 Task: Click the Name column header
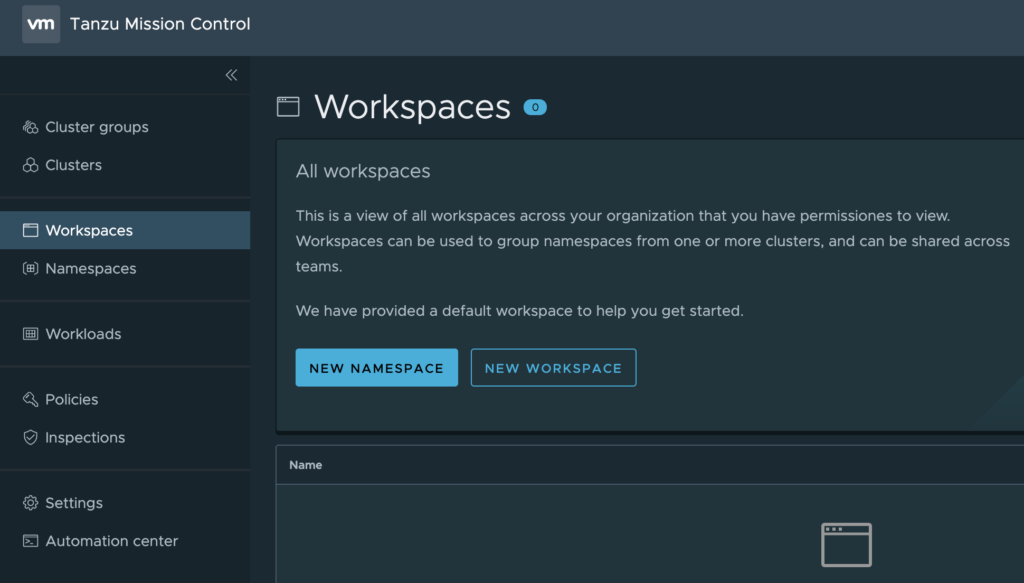click(x=306, y=465)
